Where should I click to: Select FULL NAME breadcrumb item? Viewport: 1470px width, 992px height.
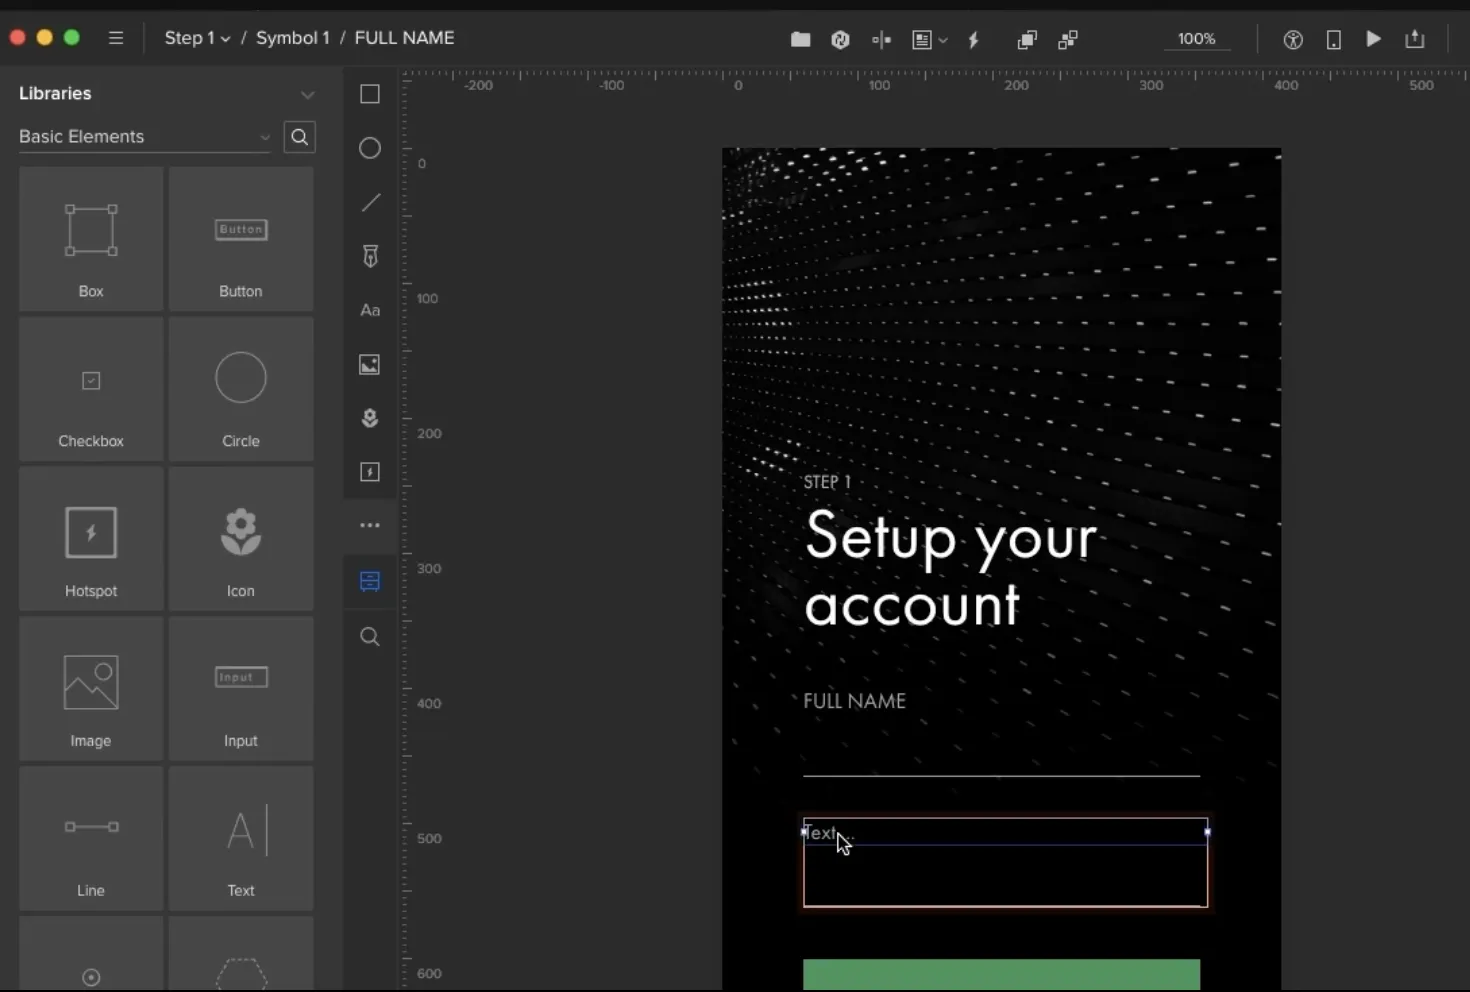(404, 38)
